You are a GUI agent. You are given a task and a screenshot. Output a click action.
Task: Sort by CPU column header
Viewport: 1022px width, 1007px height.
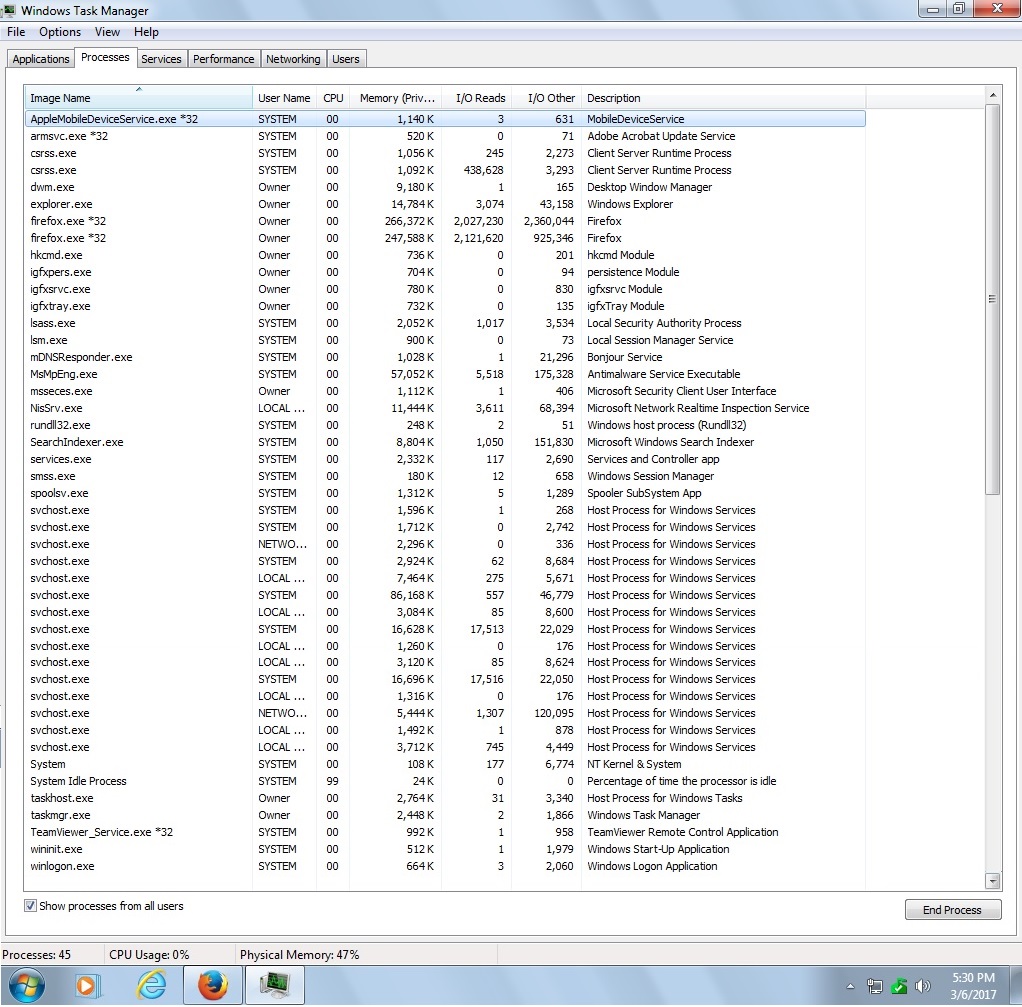click(333, 98)
